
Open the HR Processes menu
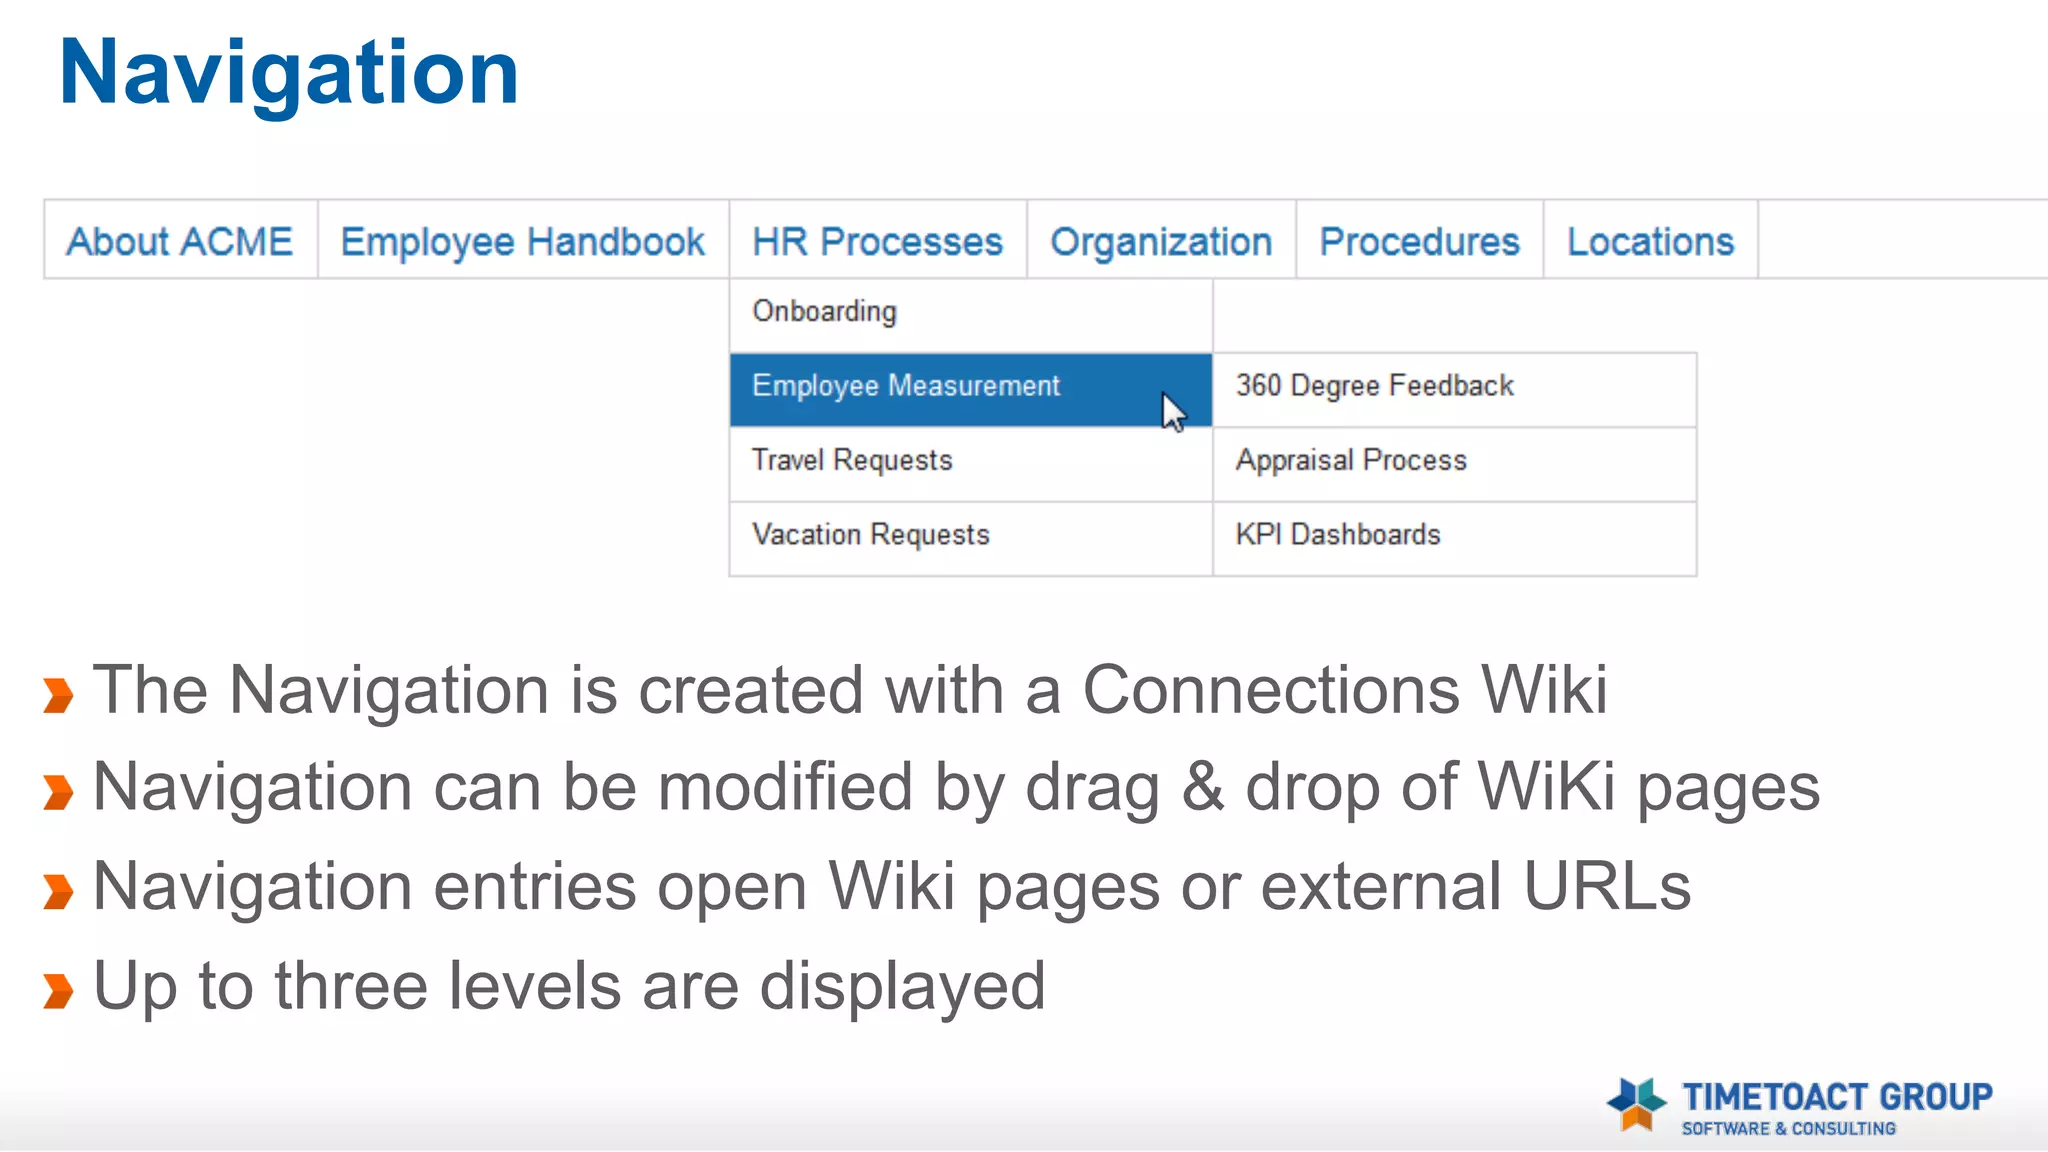point(878,241)
